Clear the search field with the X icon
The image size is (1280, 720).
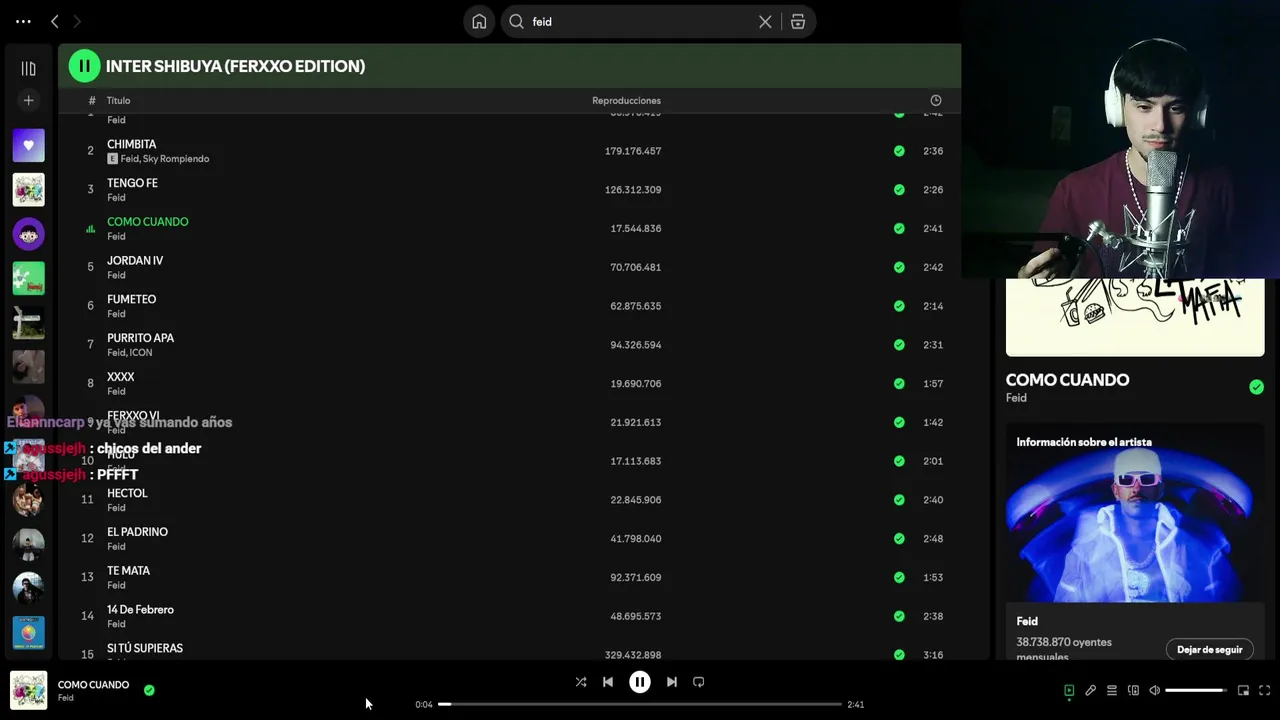765,22
